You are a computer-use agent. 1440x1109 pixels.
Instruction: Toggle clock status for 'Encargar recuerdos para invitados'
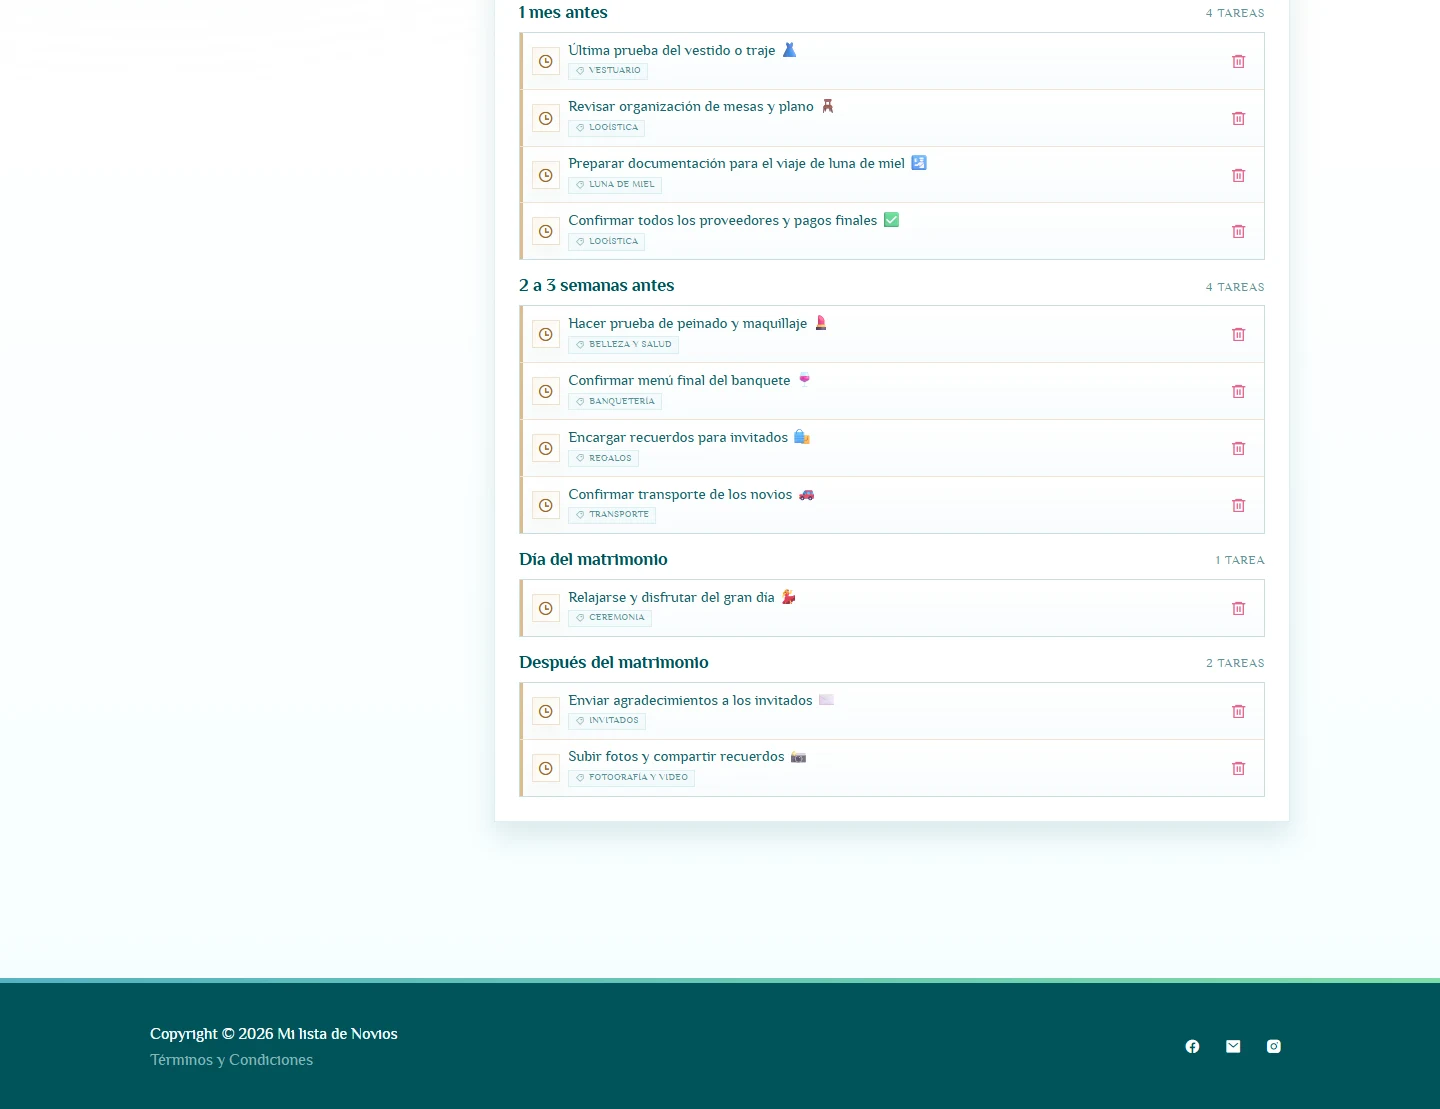(546, 449)
